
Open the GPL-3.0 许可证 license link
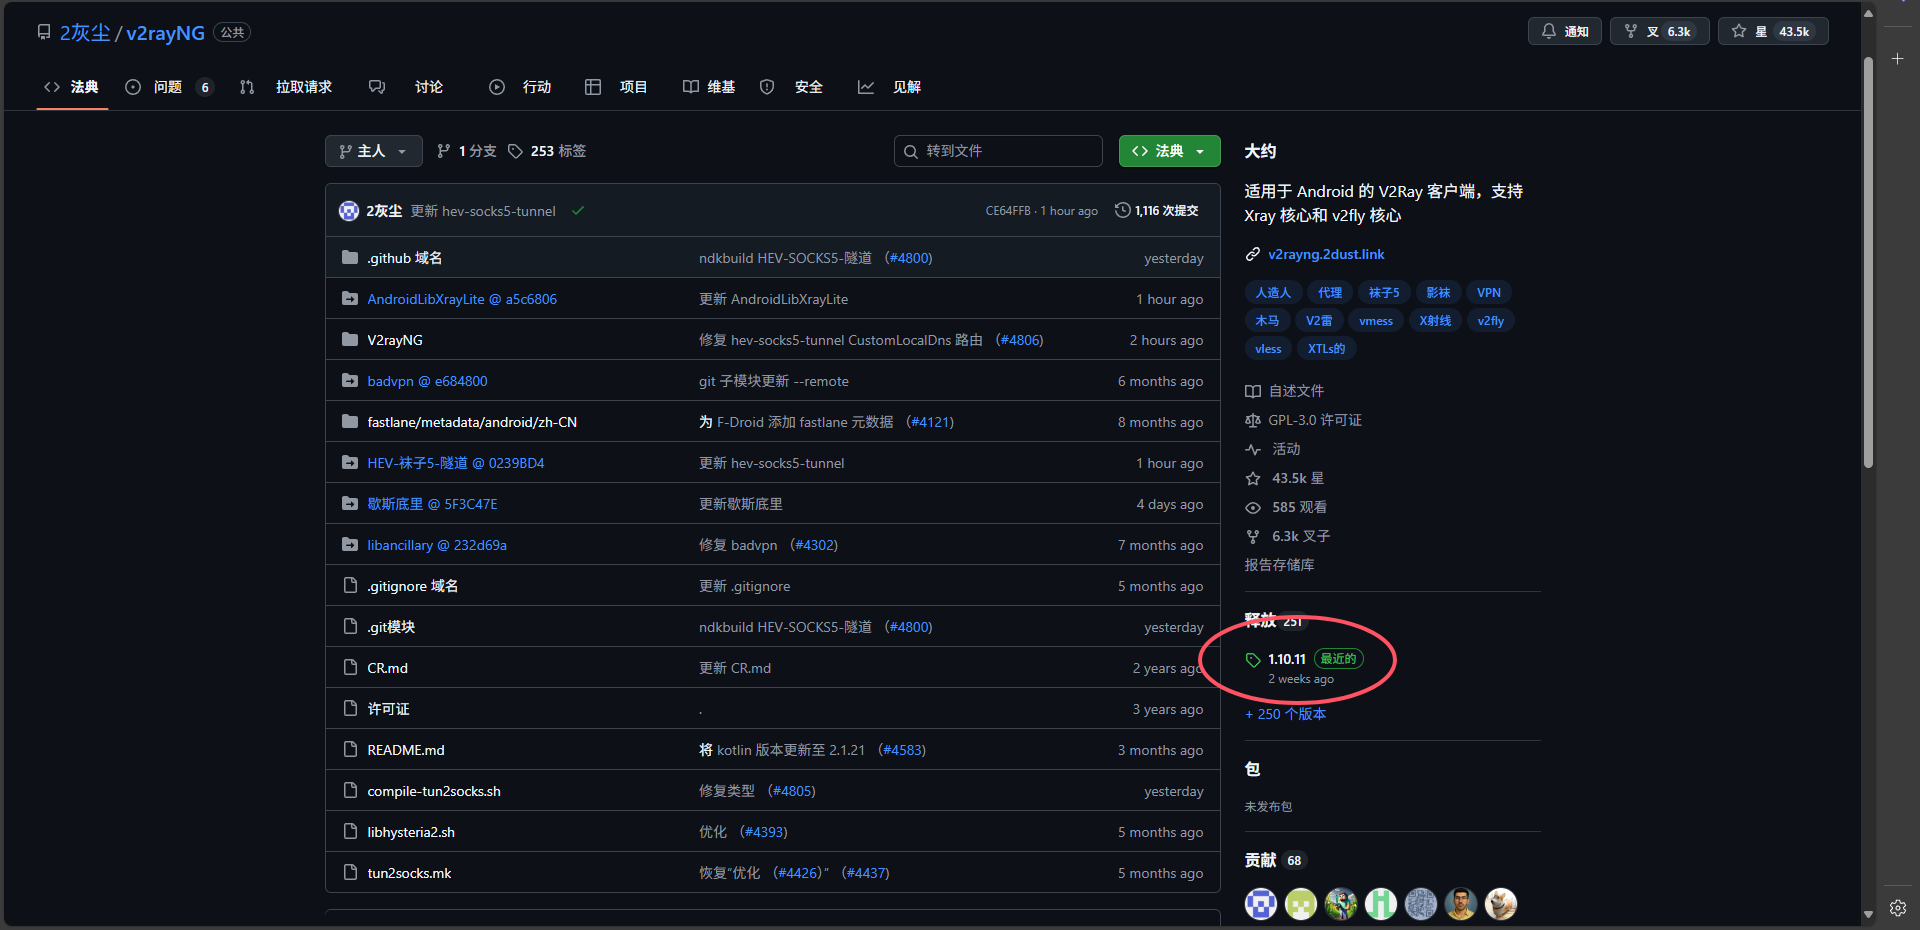point(1304,420)
